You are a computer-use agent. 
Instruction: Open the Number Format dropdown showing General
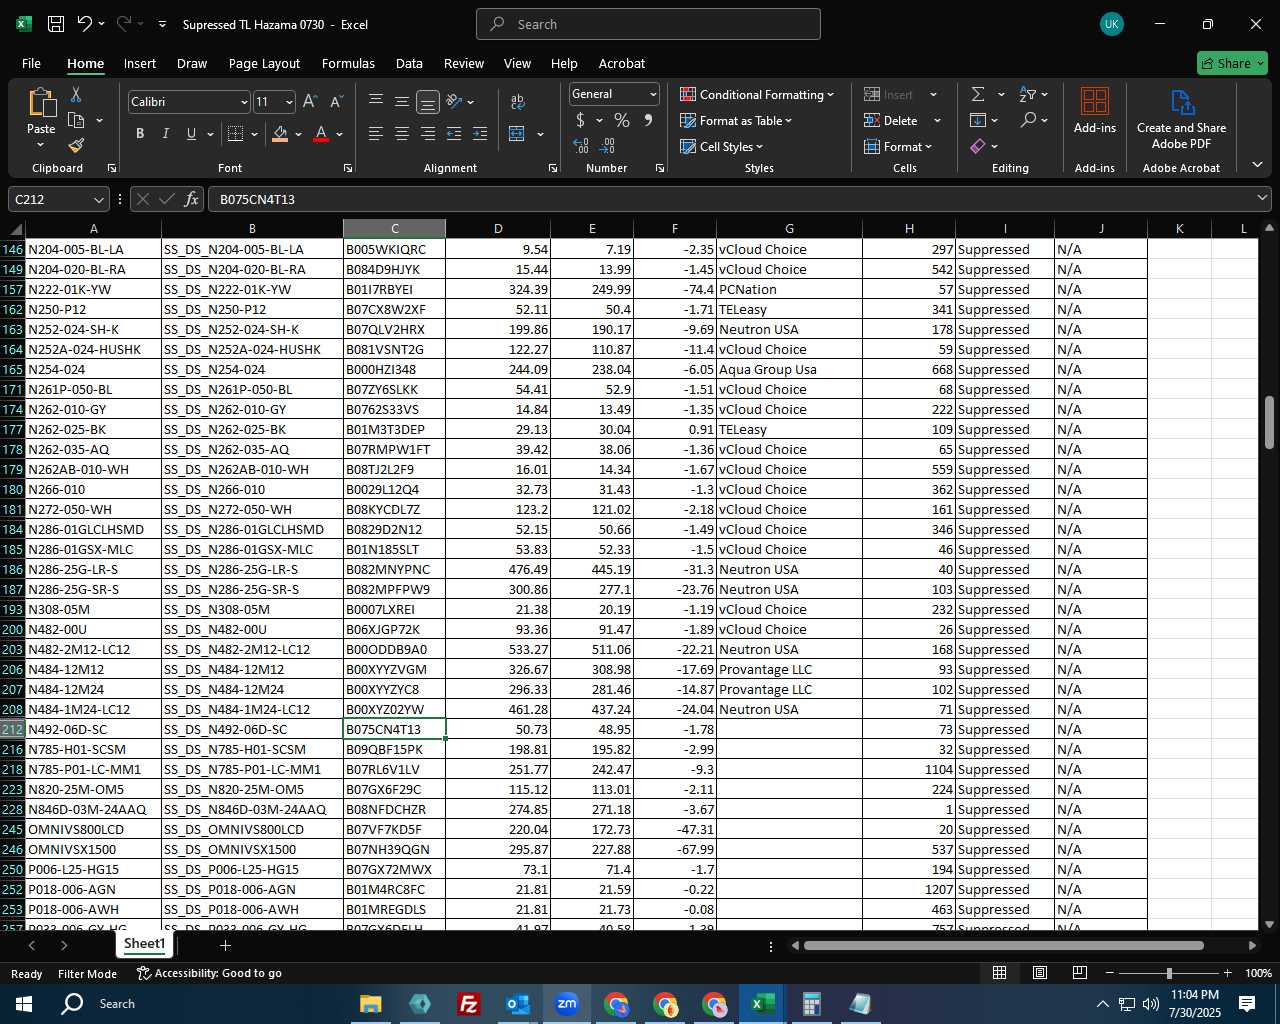[653, 94]
